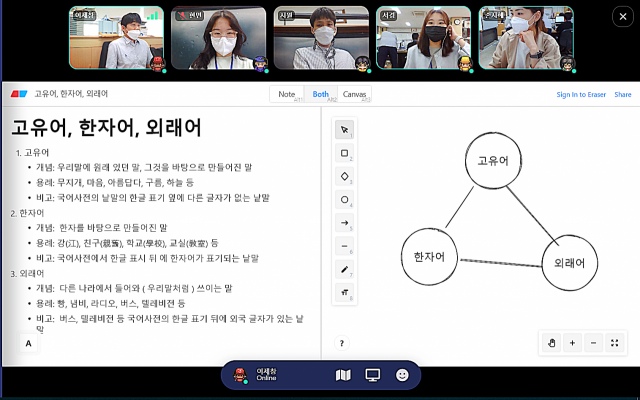Activate the hand pan tool
Image resolution: width=640 pixels, height=400 pixels.
coord(551,343)
